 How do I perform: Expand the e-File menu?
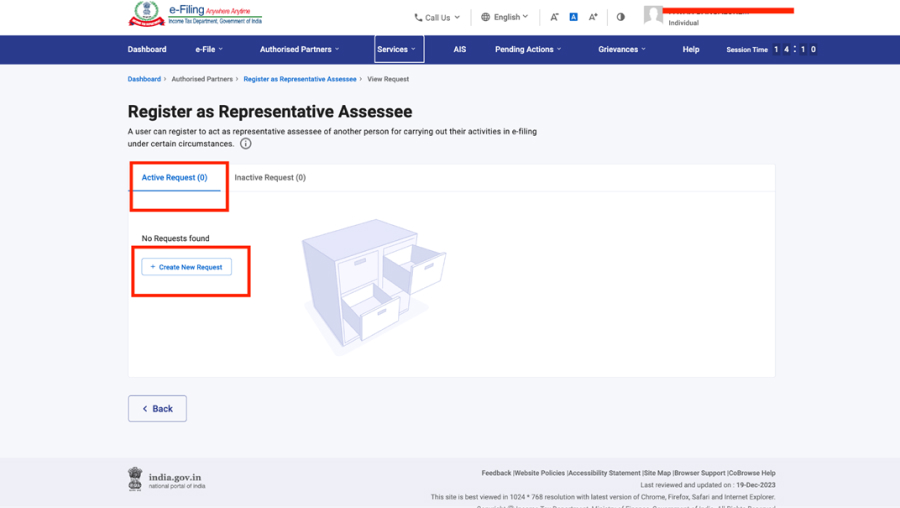pos(209,49)
